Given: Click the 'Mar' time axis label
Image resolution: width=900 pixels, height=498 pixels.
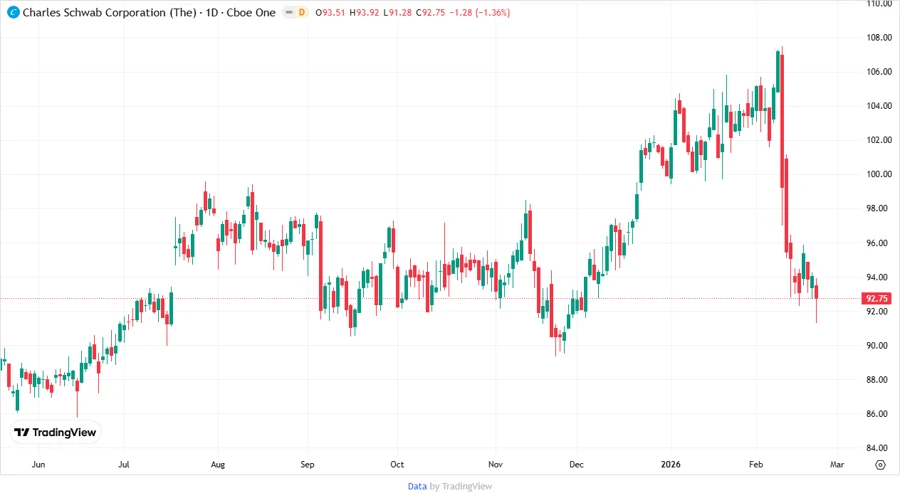Looking at the screenshot, I should tap(837, 464).
